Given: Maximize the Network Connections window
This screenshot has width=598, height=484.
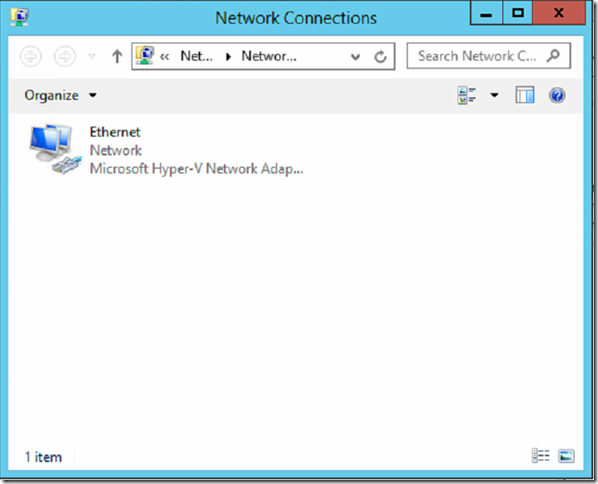Looking at the screenshot, I should click(518, 14).
